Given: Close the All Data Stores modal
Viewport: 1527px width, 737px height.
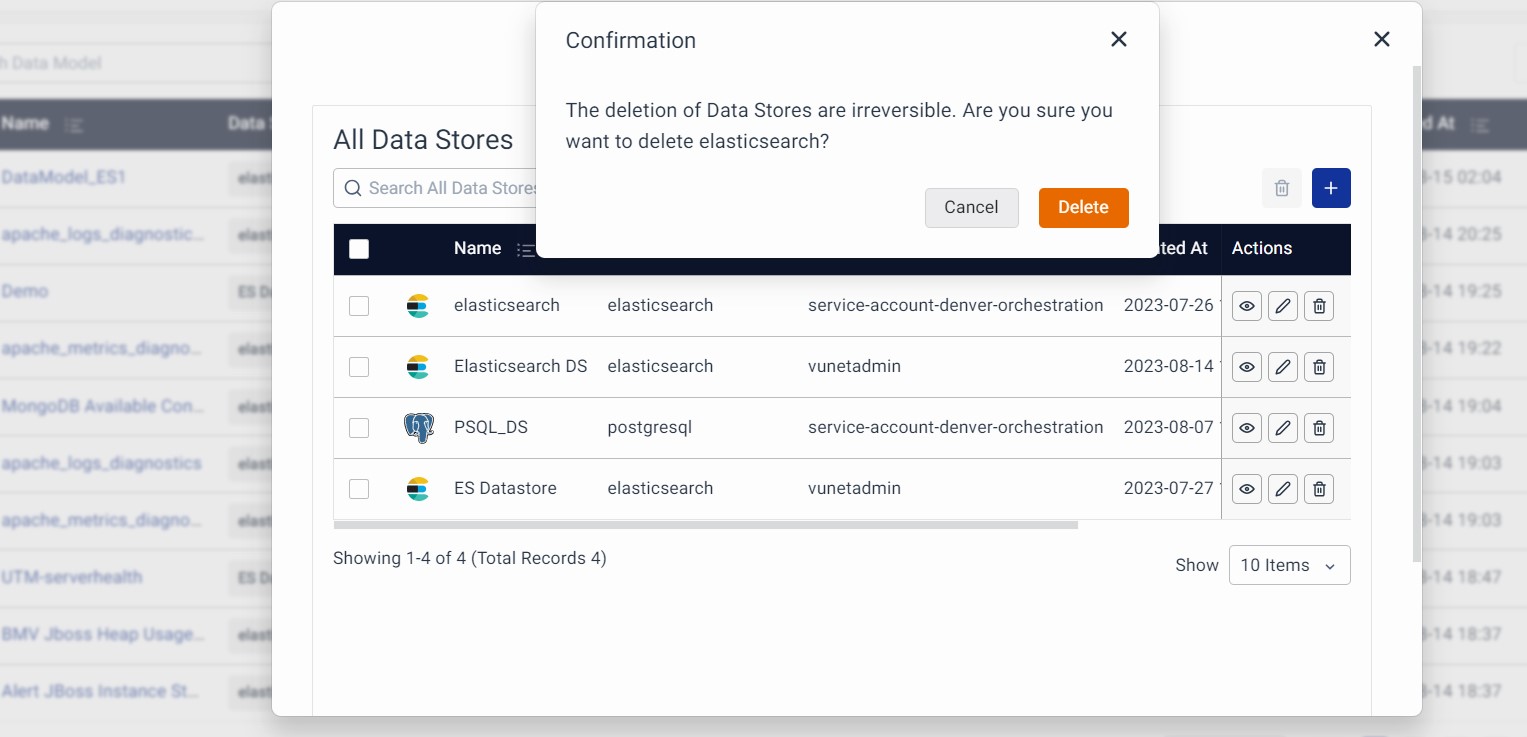Looking at the screenshot, I should point(1381,39).
